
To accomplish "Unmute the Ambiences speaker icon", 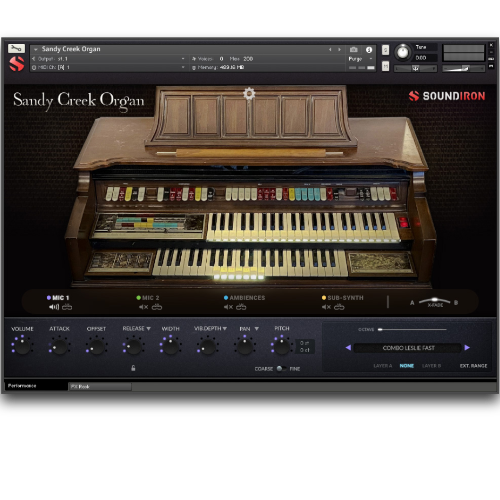I will (228, 307).
